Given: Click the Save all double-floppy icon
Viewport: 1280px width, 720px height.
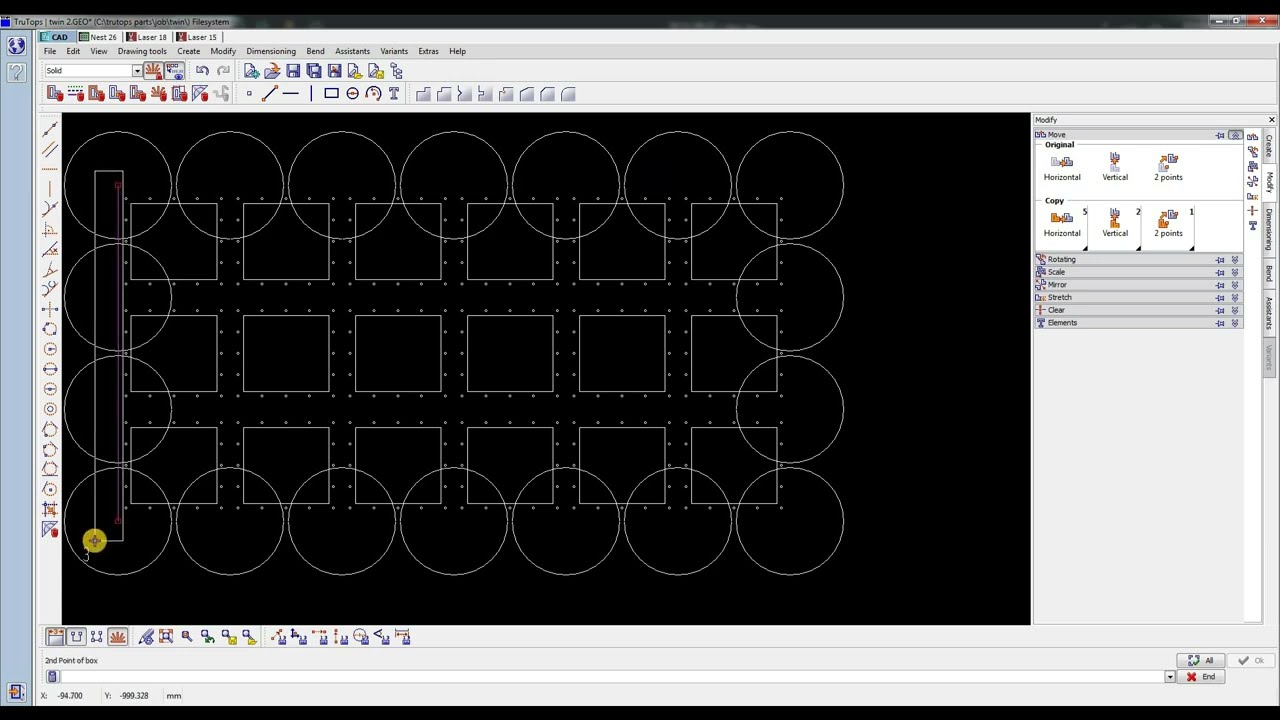Looking at the screenshot, I should point(314,71).
